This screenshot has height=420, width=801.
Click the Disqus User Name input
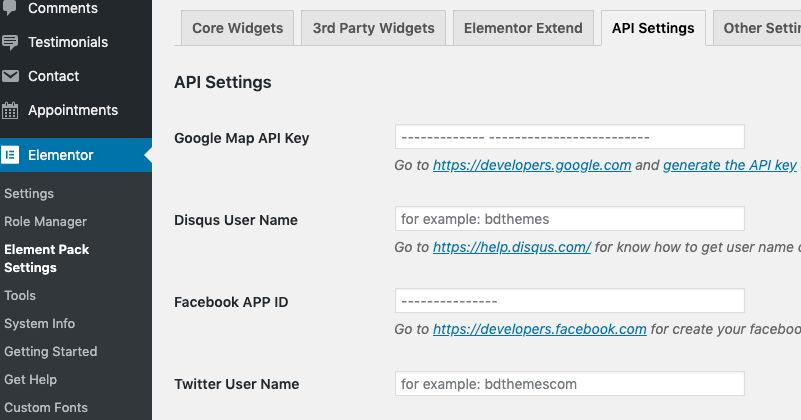570,219
